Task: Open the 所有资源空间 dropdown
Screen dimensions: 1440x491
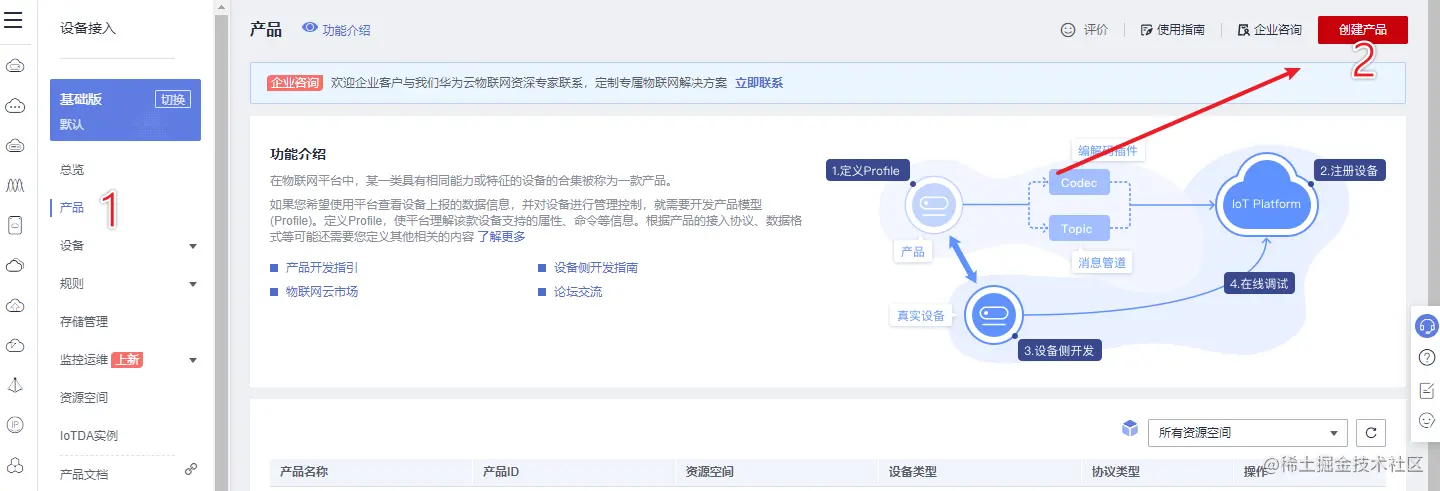Action: 1248,433
